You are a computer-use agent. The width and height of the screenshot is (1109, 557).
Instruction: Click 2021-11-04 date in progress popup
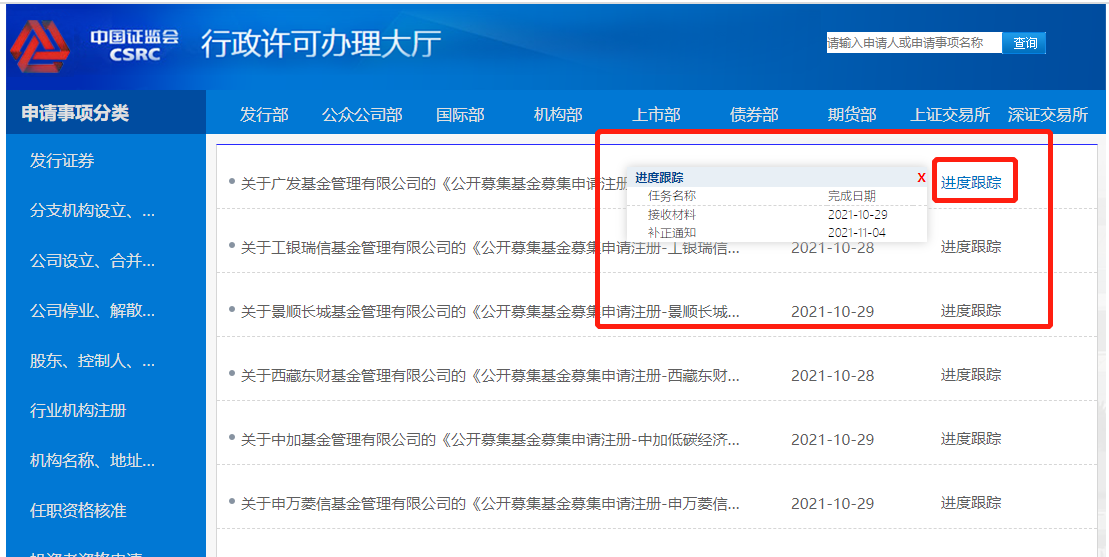(857, 233)
